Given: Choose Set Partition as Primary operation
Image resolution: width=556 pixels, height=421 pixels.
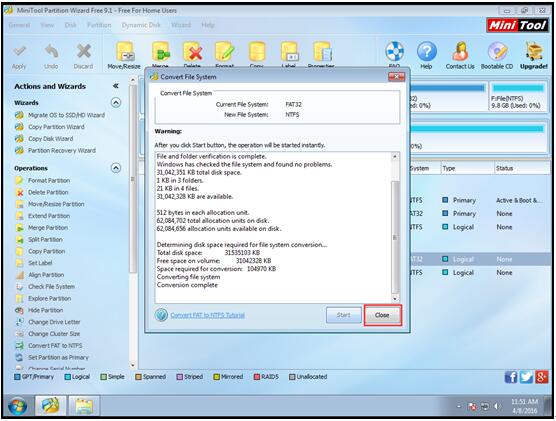Looking at the screenshot, I should (58, 357).
